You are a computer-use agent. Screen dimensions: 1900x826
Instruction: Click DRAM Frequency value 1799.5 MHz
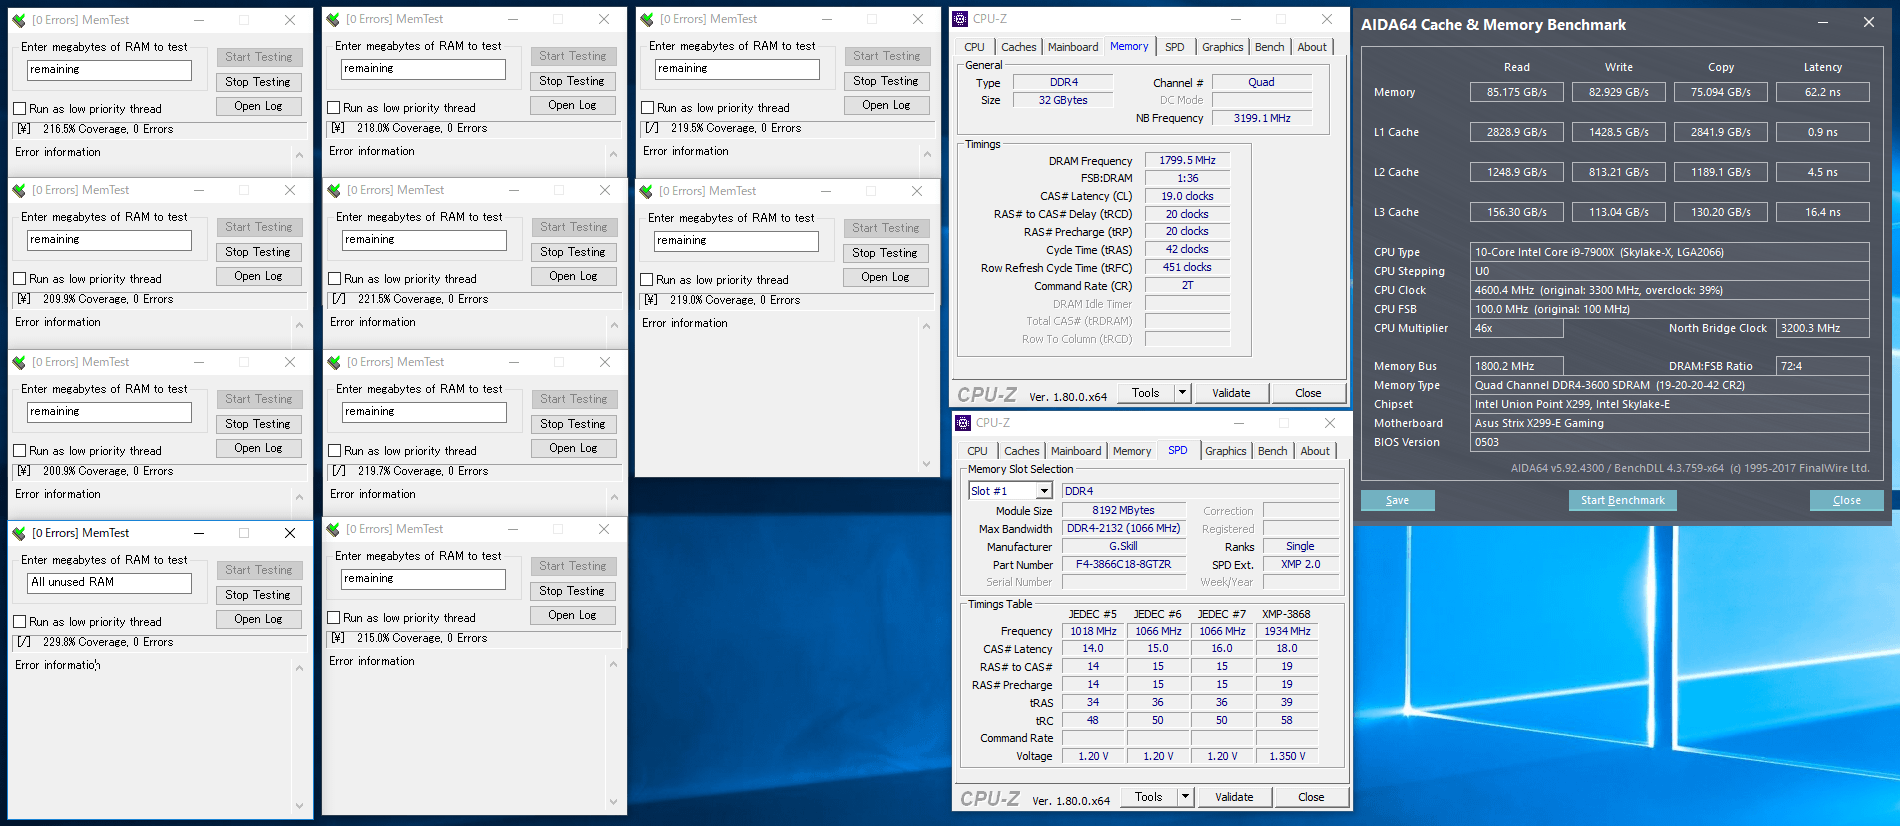(1187, 160)
